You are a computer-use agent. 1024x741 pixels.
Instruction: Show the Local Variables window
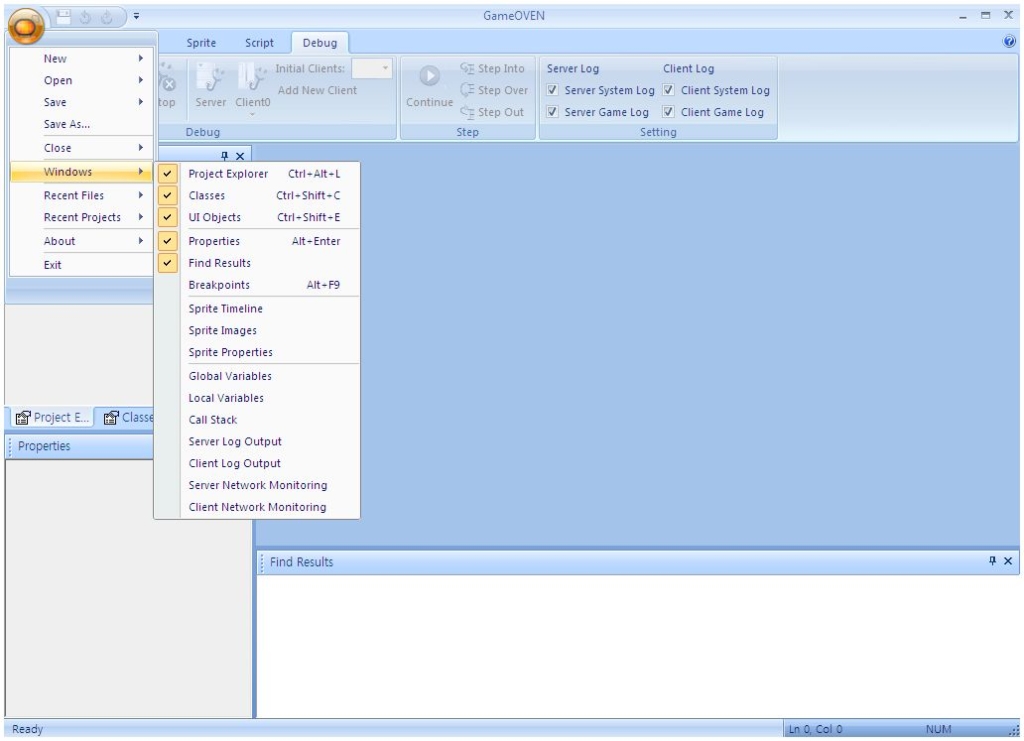coord(257,398)
